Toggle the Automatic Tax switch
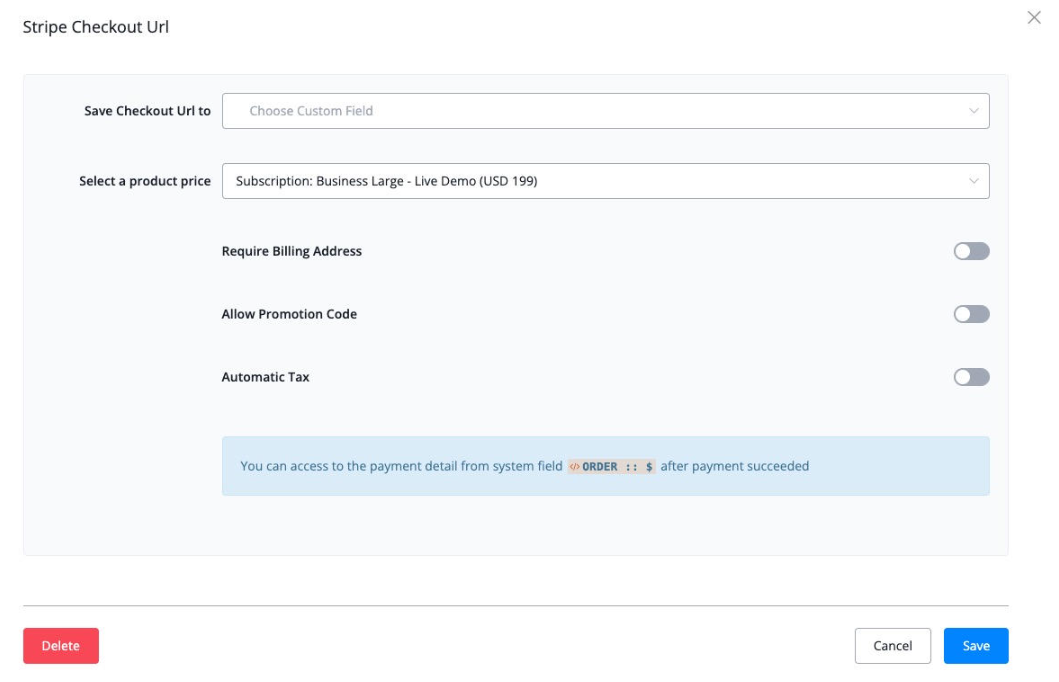Image resolution: width=1059 pixels, height=682 pixels. pyautogui.click(x=970, y=377)
